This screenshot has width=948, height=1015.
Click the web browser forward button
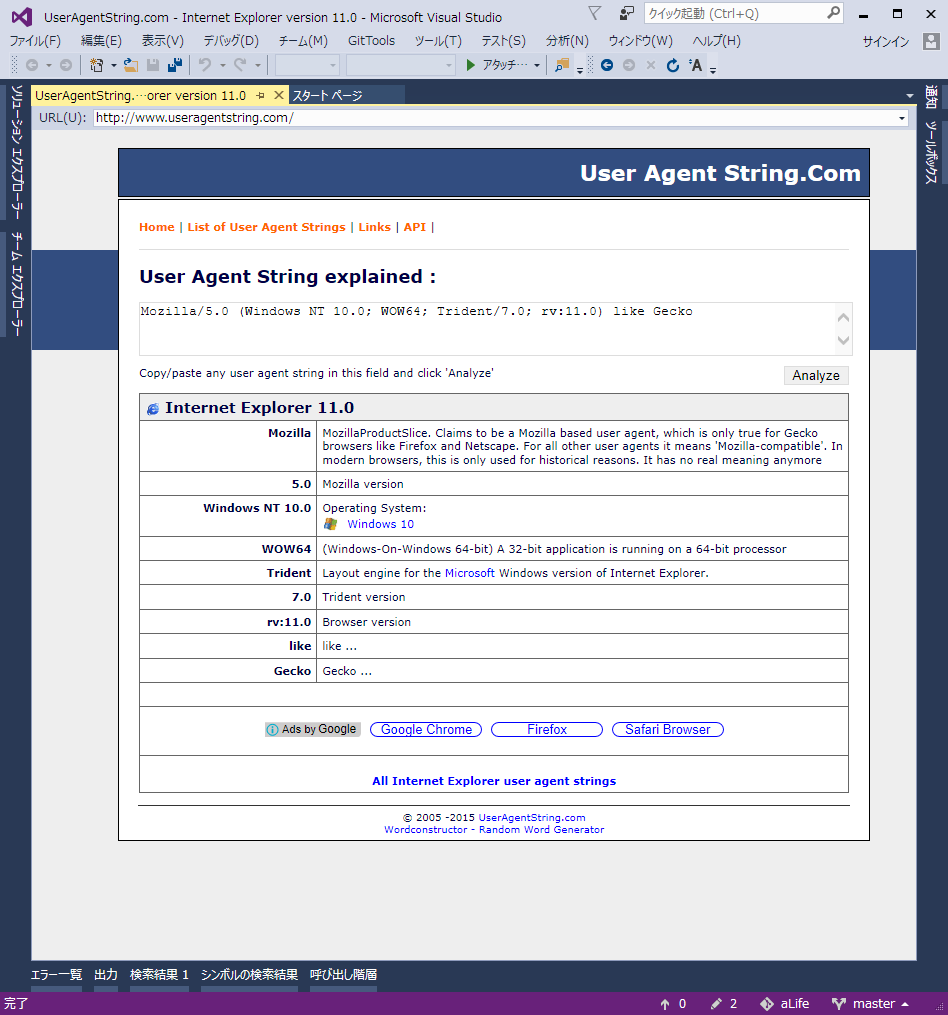coord(629,65)
